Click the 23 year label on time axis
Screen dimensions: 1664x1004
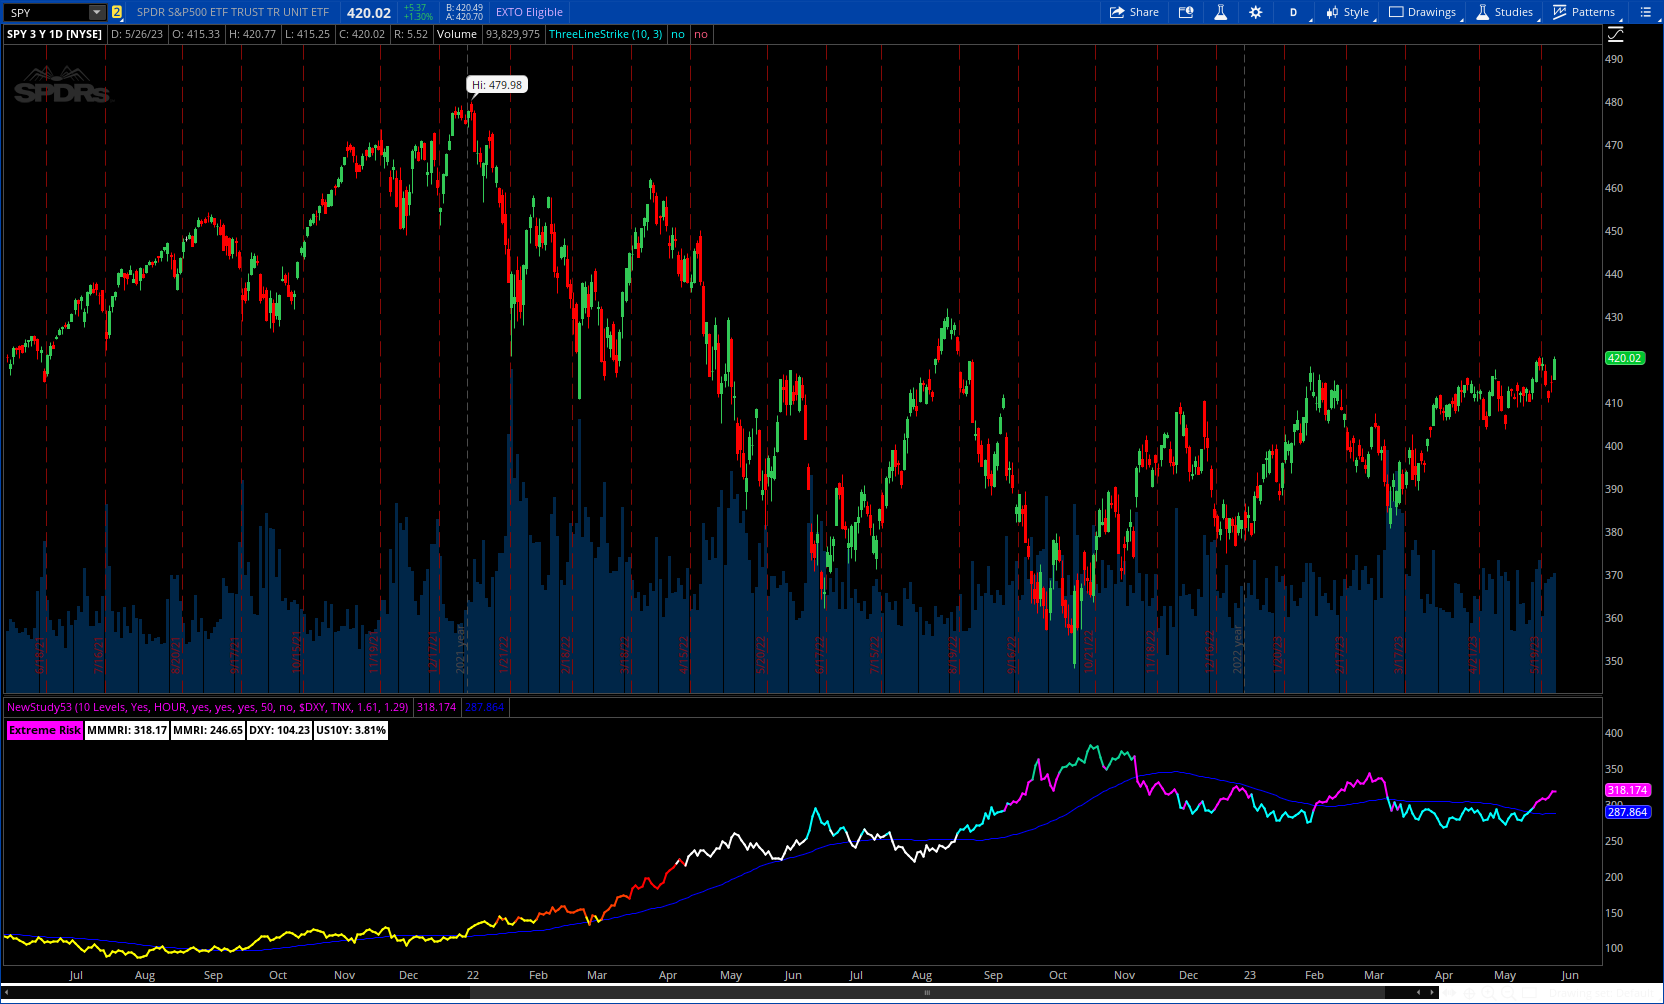(1250, 975)
